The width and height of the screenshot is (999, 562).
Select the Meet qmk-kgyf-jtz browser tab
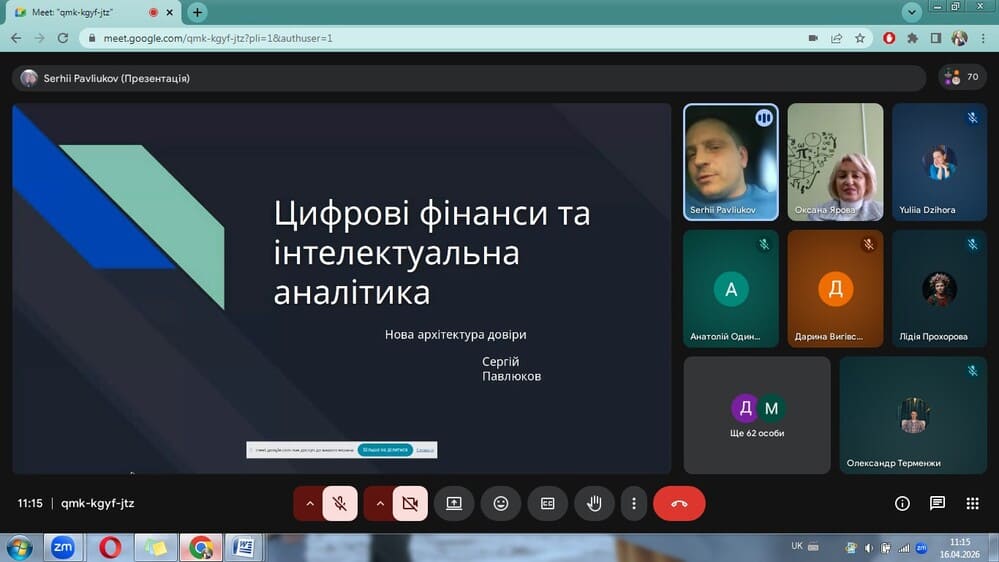pyautogui.click(x=80, y=12)
